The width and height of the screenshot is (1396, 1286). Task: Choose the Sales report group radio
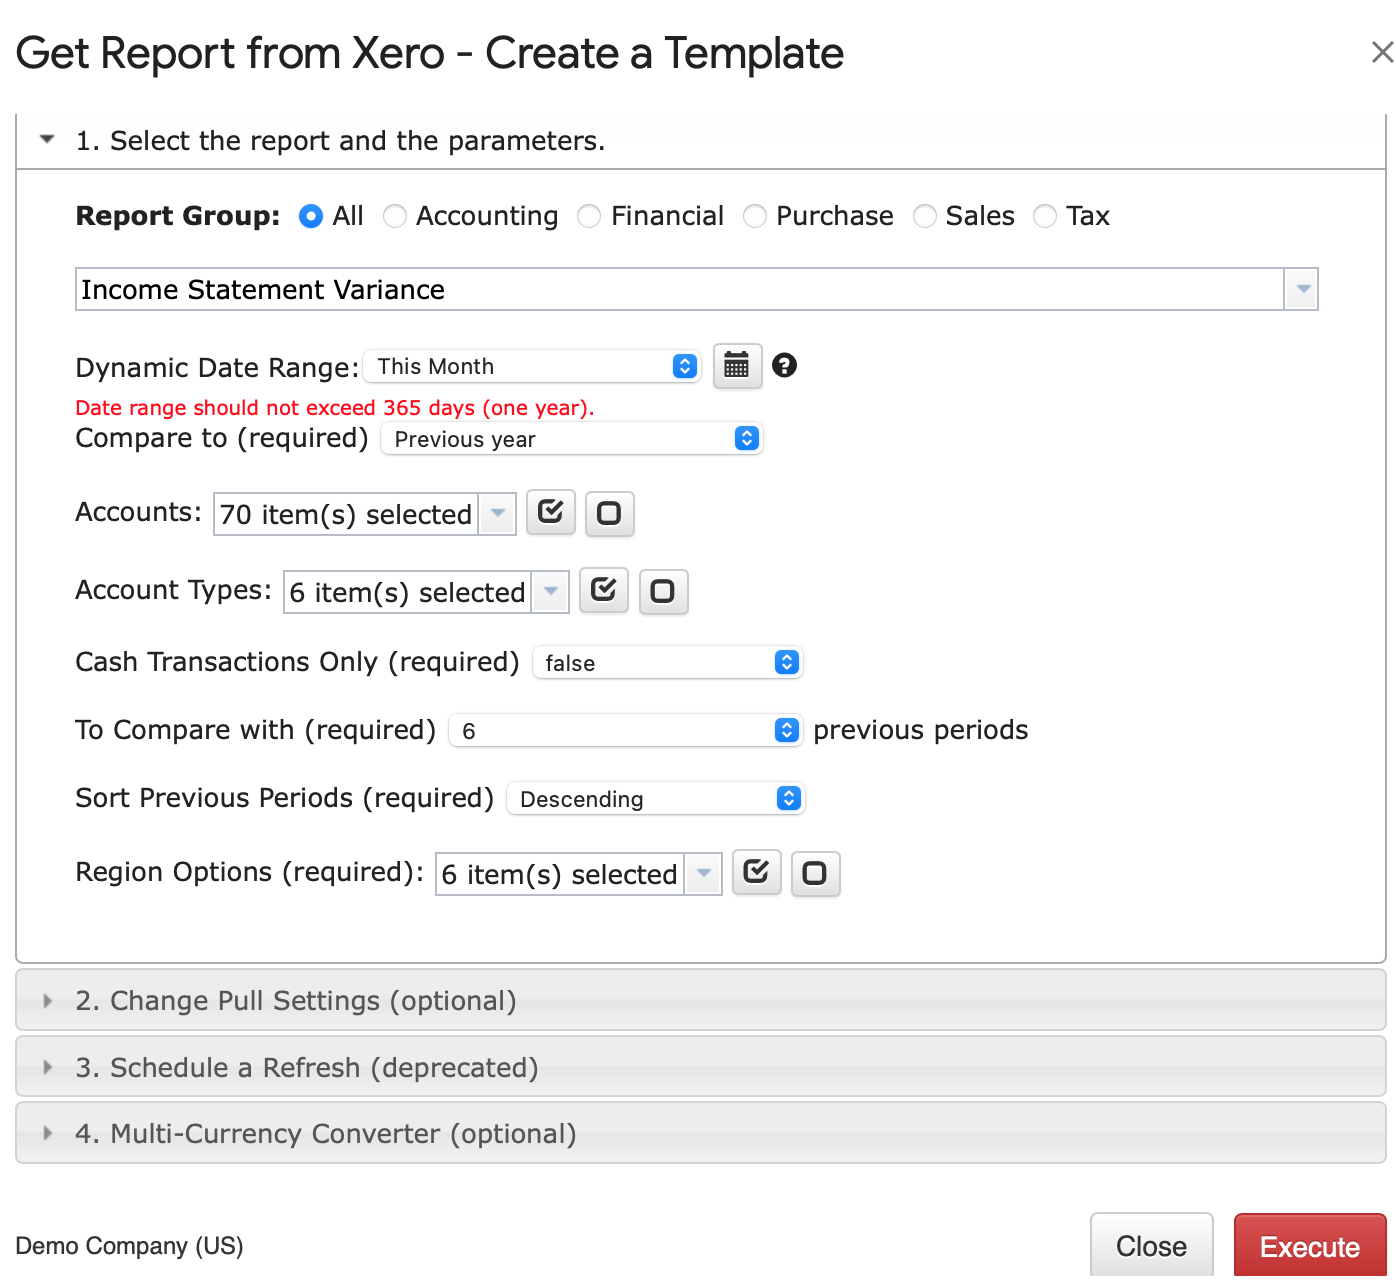(925, 216)
